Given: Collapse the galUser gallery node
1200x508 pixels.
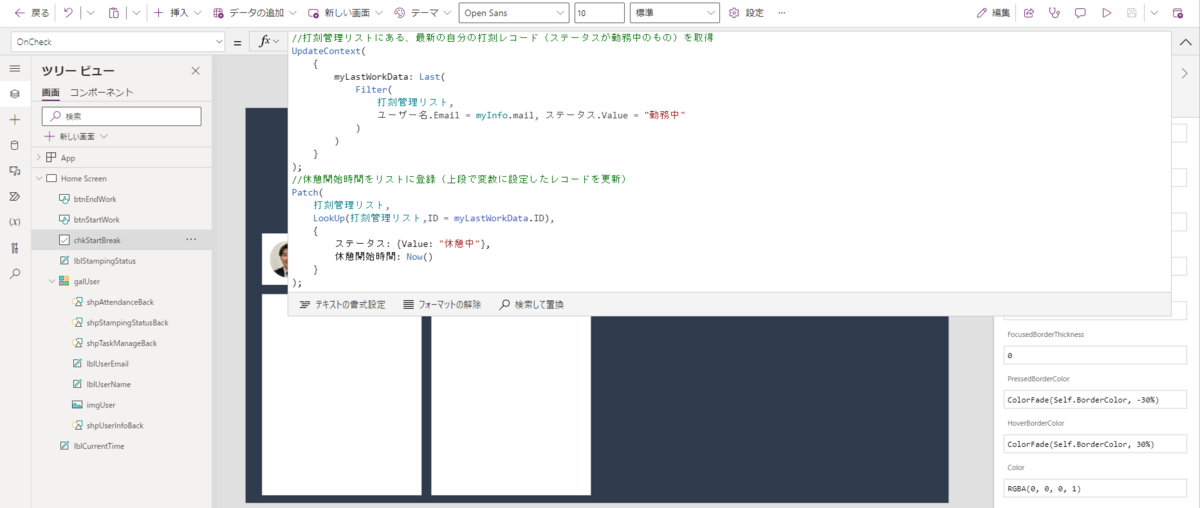Looking at the screenshot, I should coord(52,281).
